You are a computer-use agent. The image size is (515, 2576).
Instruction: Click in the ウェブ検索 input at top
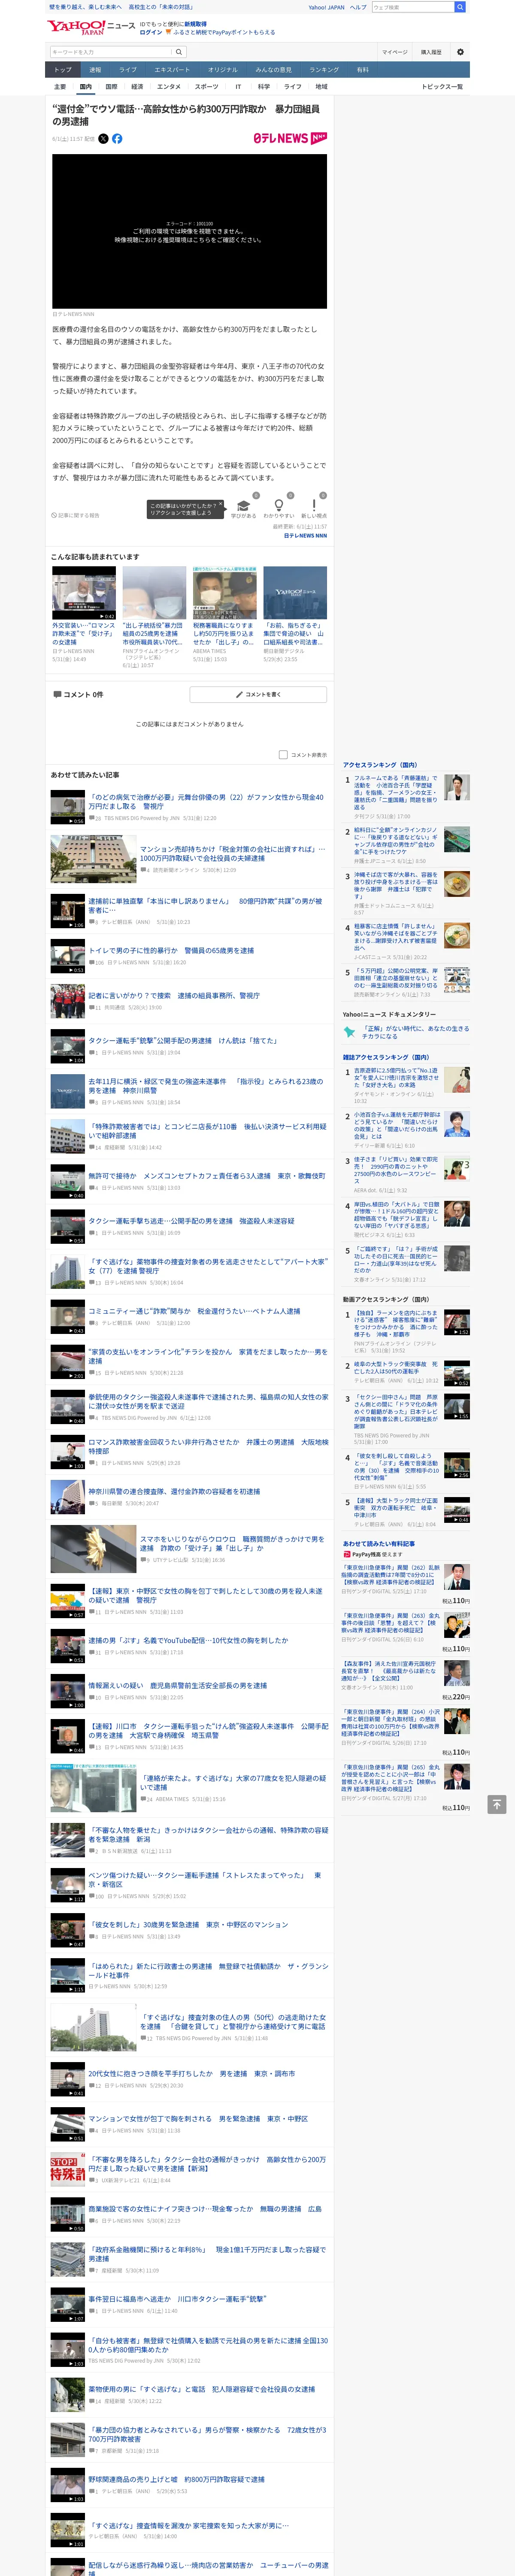point(412,7)
